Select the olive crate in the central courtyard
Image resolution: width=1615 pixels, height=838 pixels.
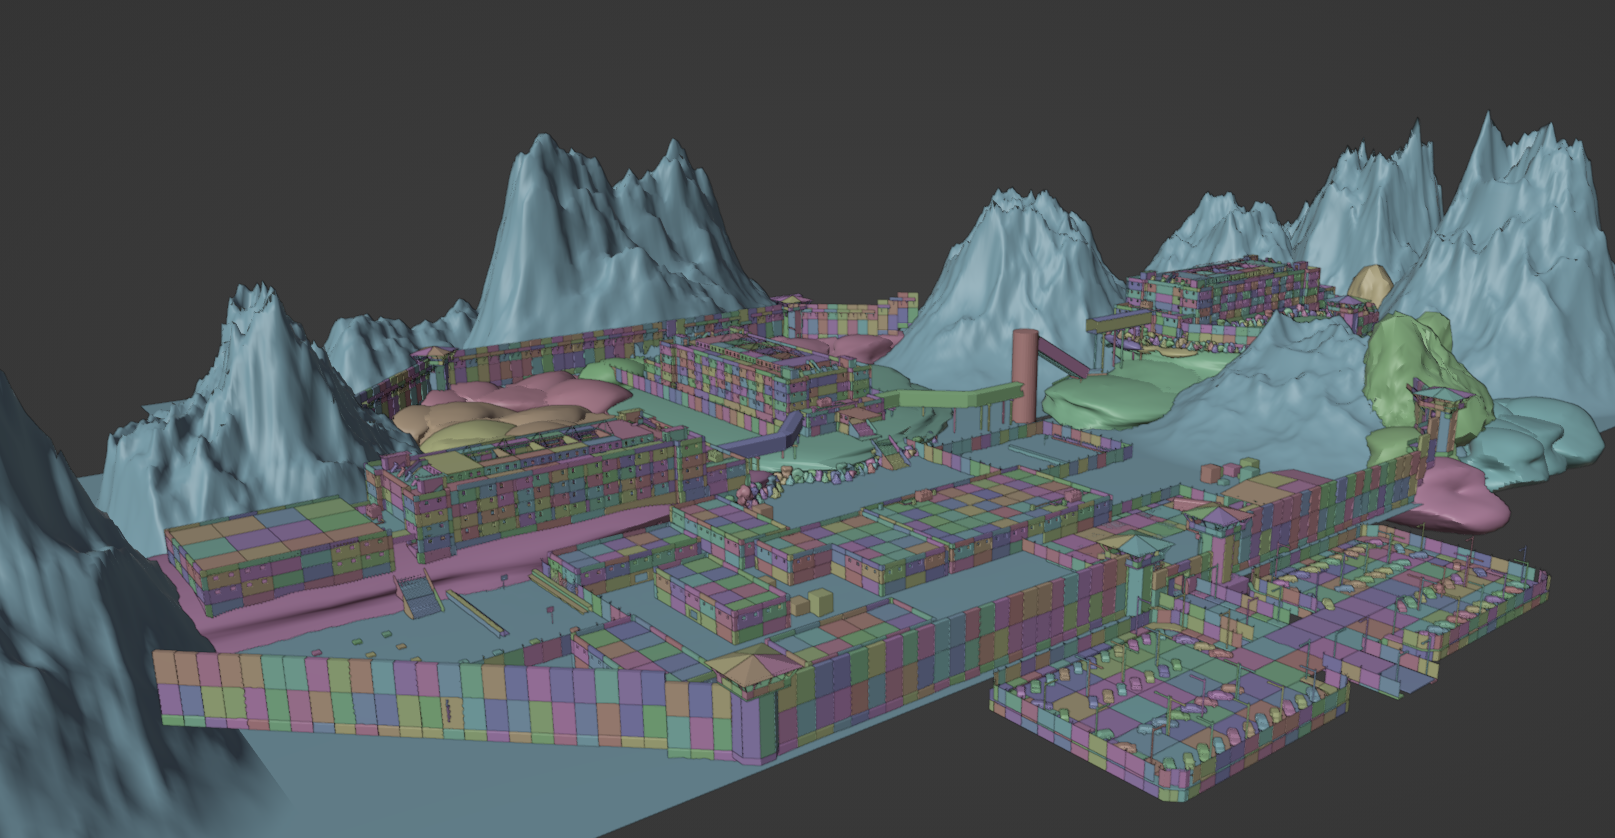pyautogui.click(x=820, y=601)
